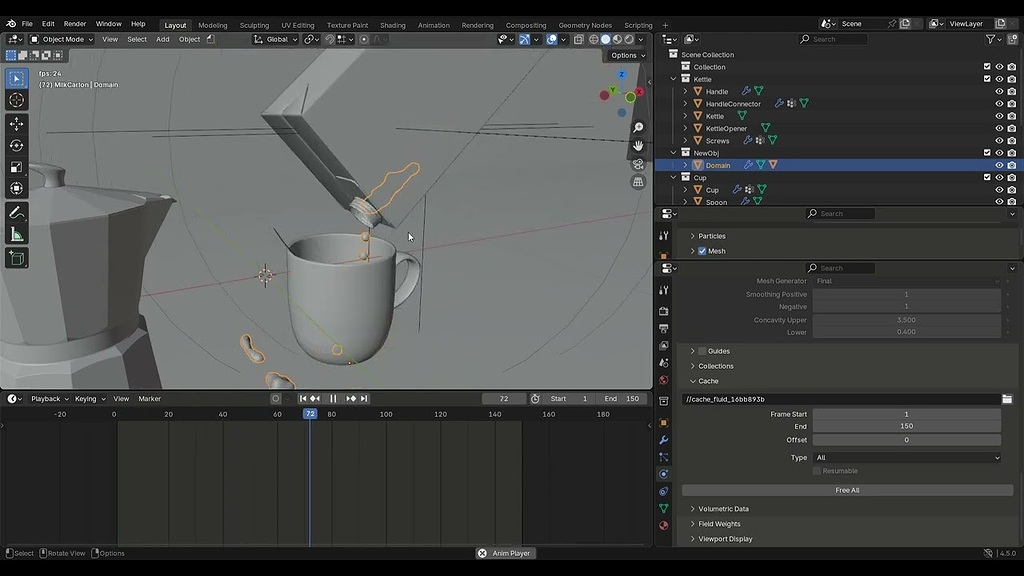
Task: Open the Keying menu in timeline
Action: 89,399
